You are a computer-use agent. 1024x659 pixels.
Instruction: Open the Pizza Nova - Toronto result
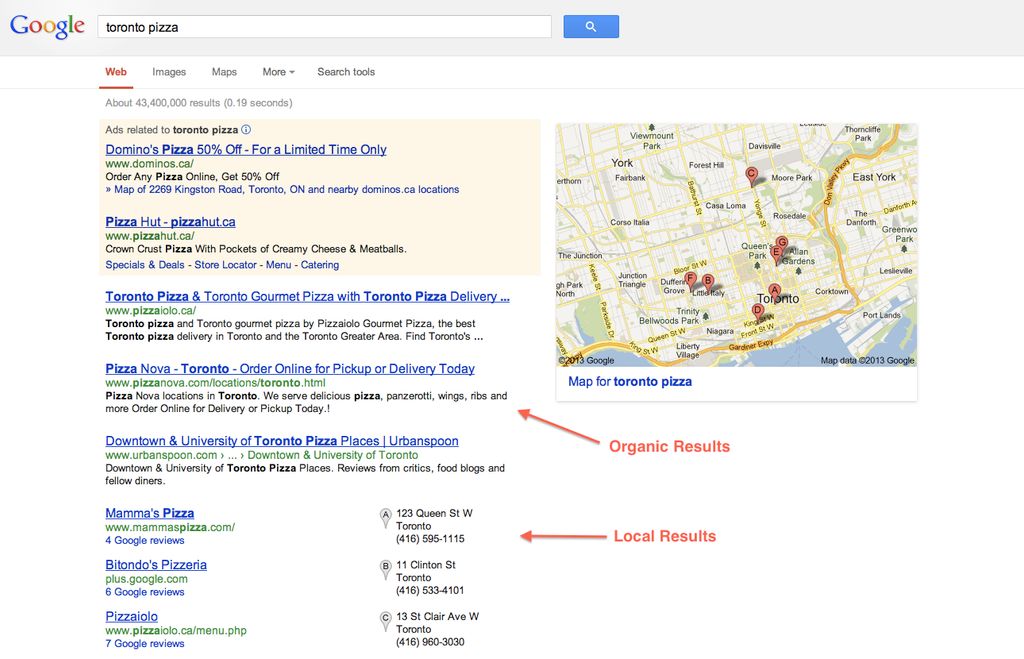290,369
